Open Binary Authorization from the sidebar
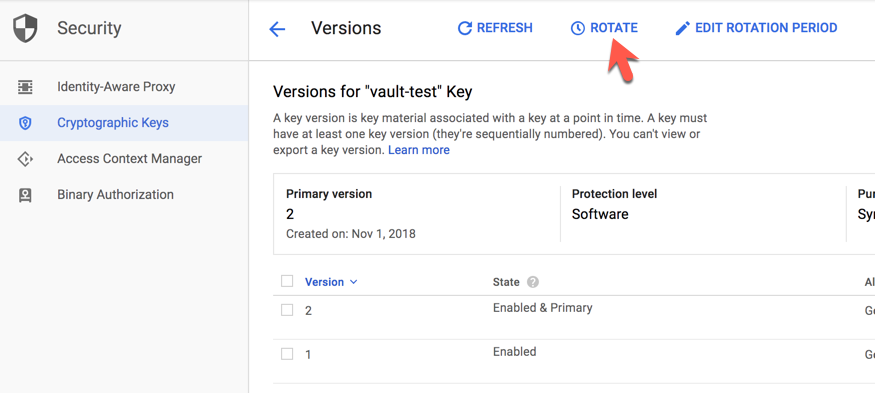Viewport: 875px width, 393px height. (116, 194)
